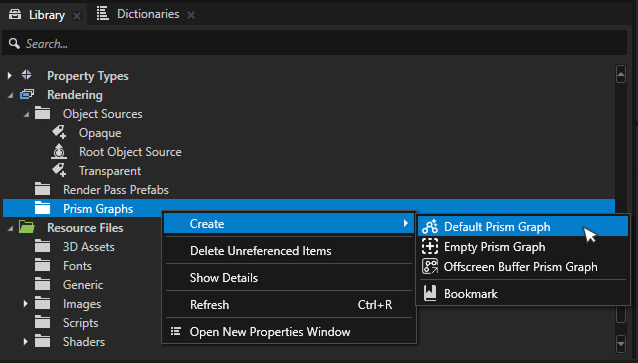Click the Root Object Source icon
This screenshot has height=363, width=638.
[59, 151]
